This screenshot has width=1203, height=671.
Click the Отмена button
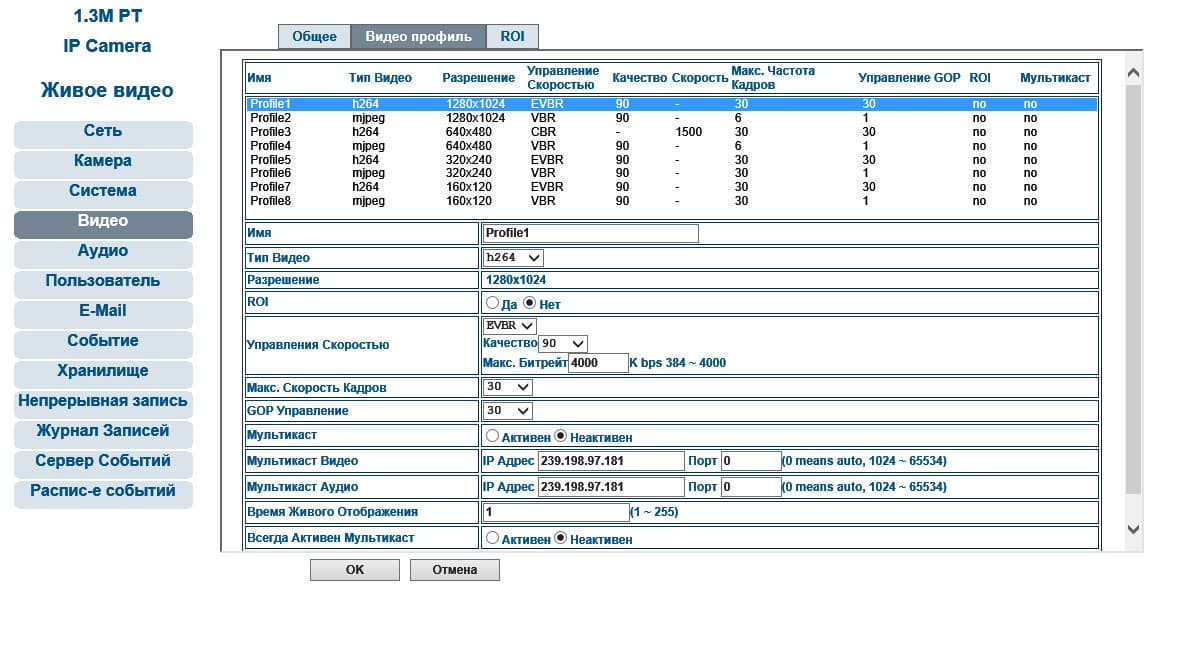[455, 570]
